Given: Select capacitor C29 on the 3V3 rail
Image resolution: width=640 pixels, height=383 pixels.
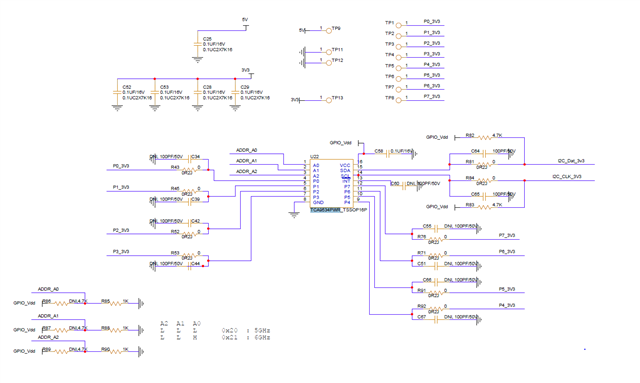Looking at the screenshot, I should (x=235, y=92).
